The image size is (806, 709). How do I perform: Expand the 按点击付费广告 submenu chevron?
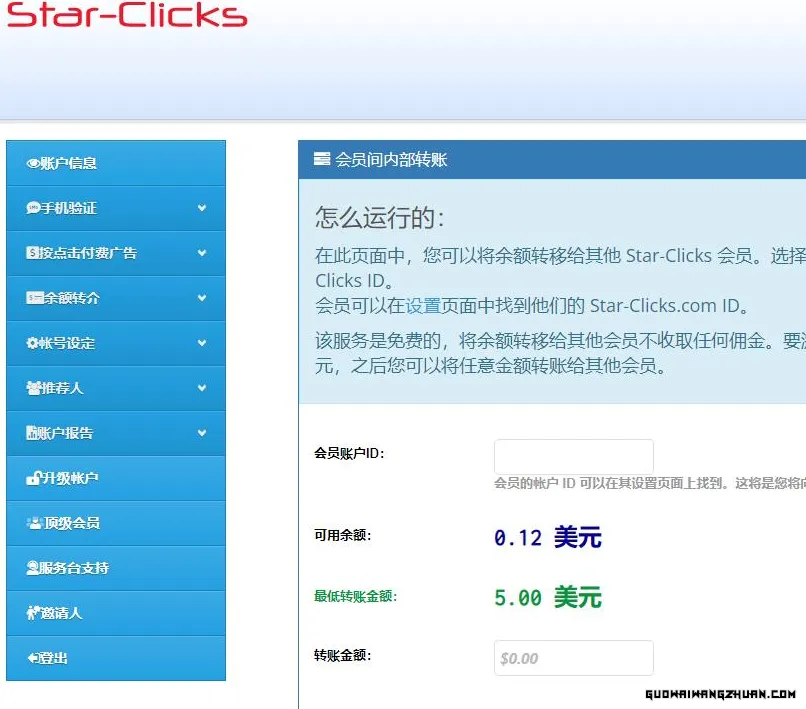pyautogui.click(x=202, y=253)
